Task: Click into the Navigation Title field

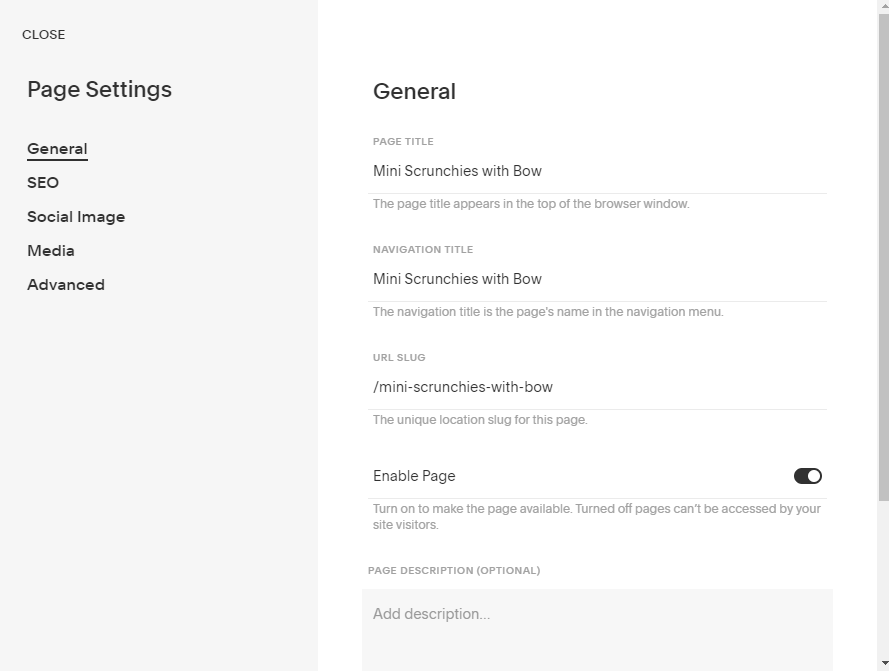Action: tap(598, 279)
